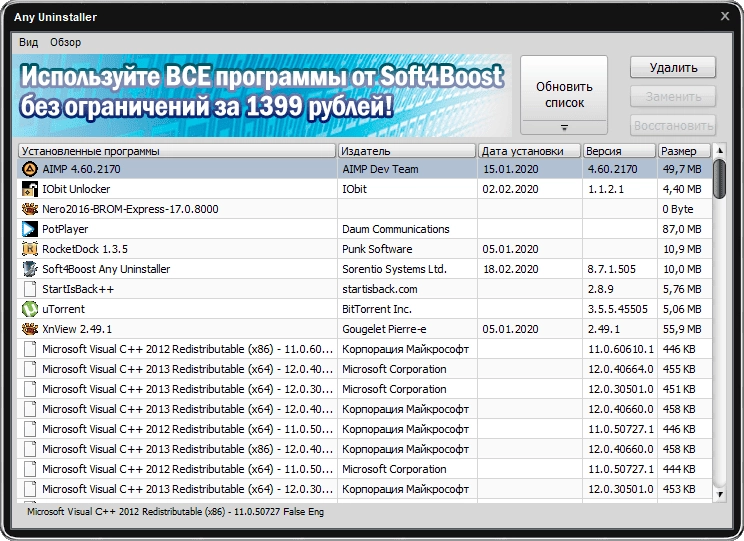
Task: Click the Soft4Boost Any Uninstaller icon
Action: point(30,269)
